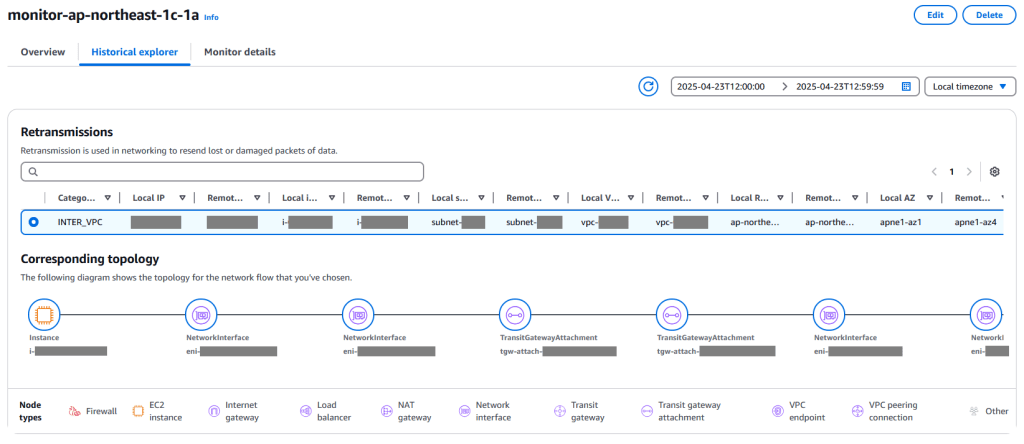Image resolution: width=1024 pixels, height=444 pixels.
Task: Select the second TransitGatewayAttachment topology node
Action: (670, 314)
